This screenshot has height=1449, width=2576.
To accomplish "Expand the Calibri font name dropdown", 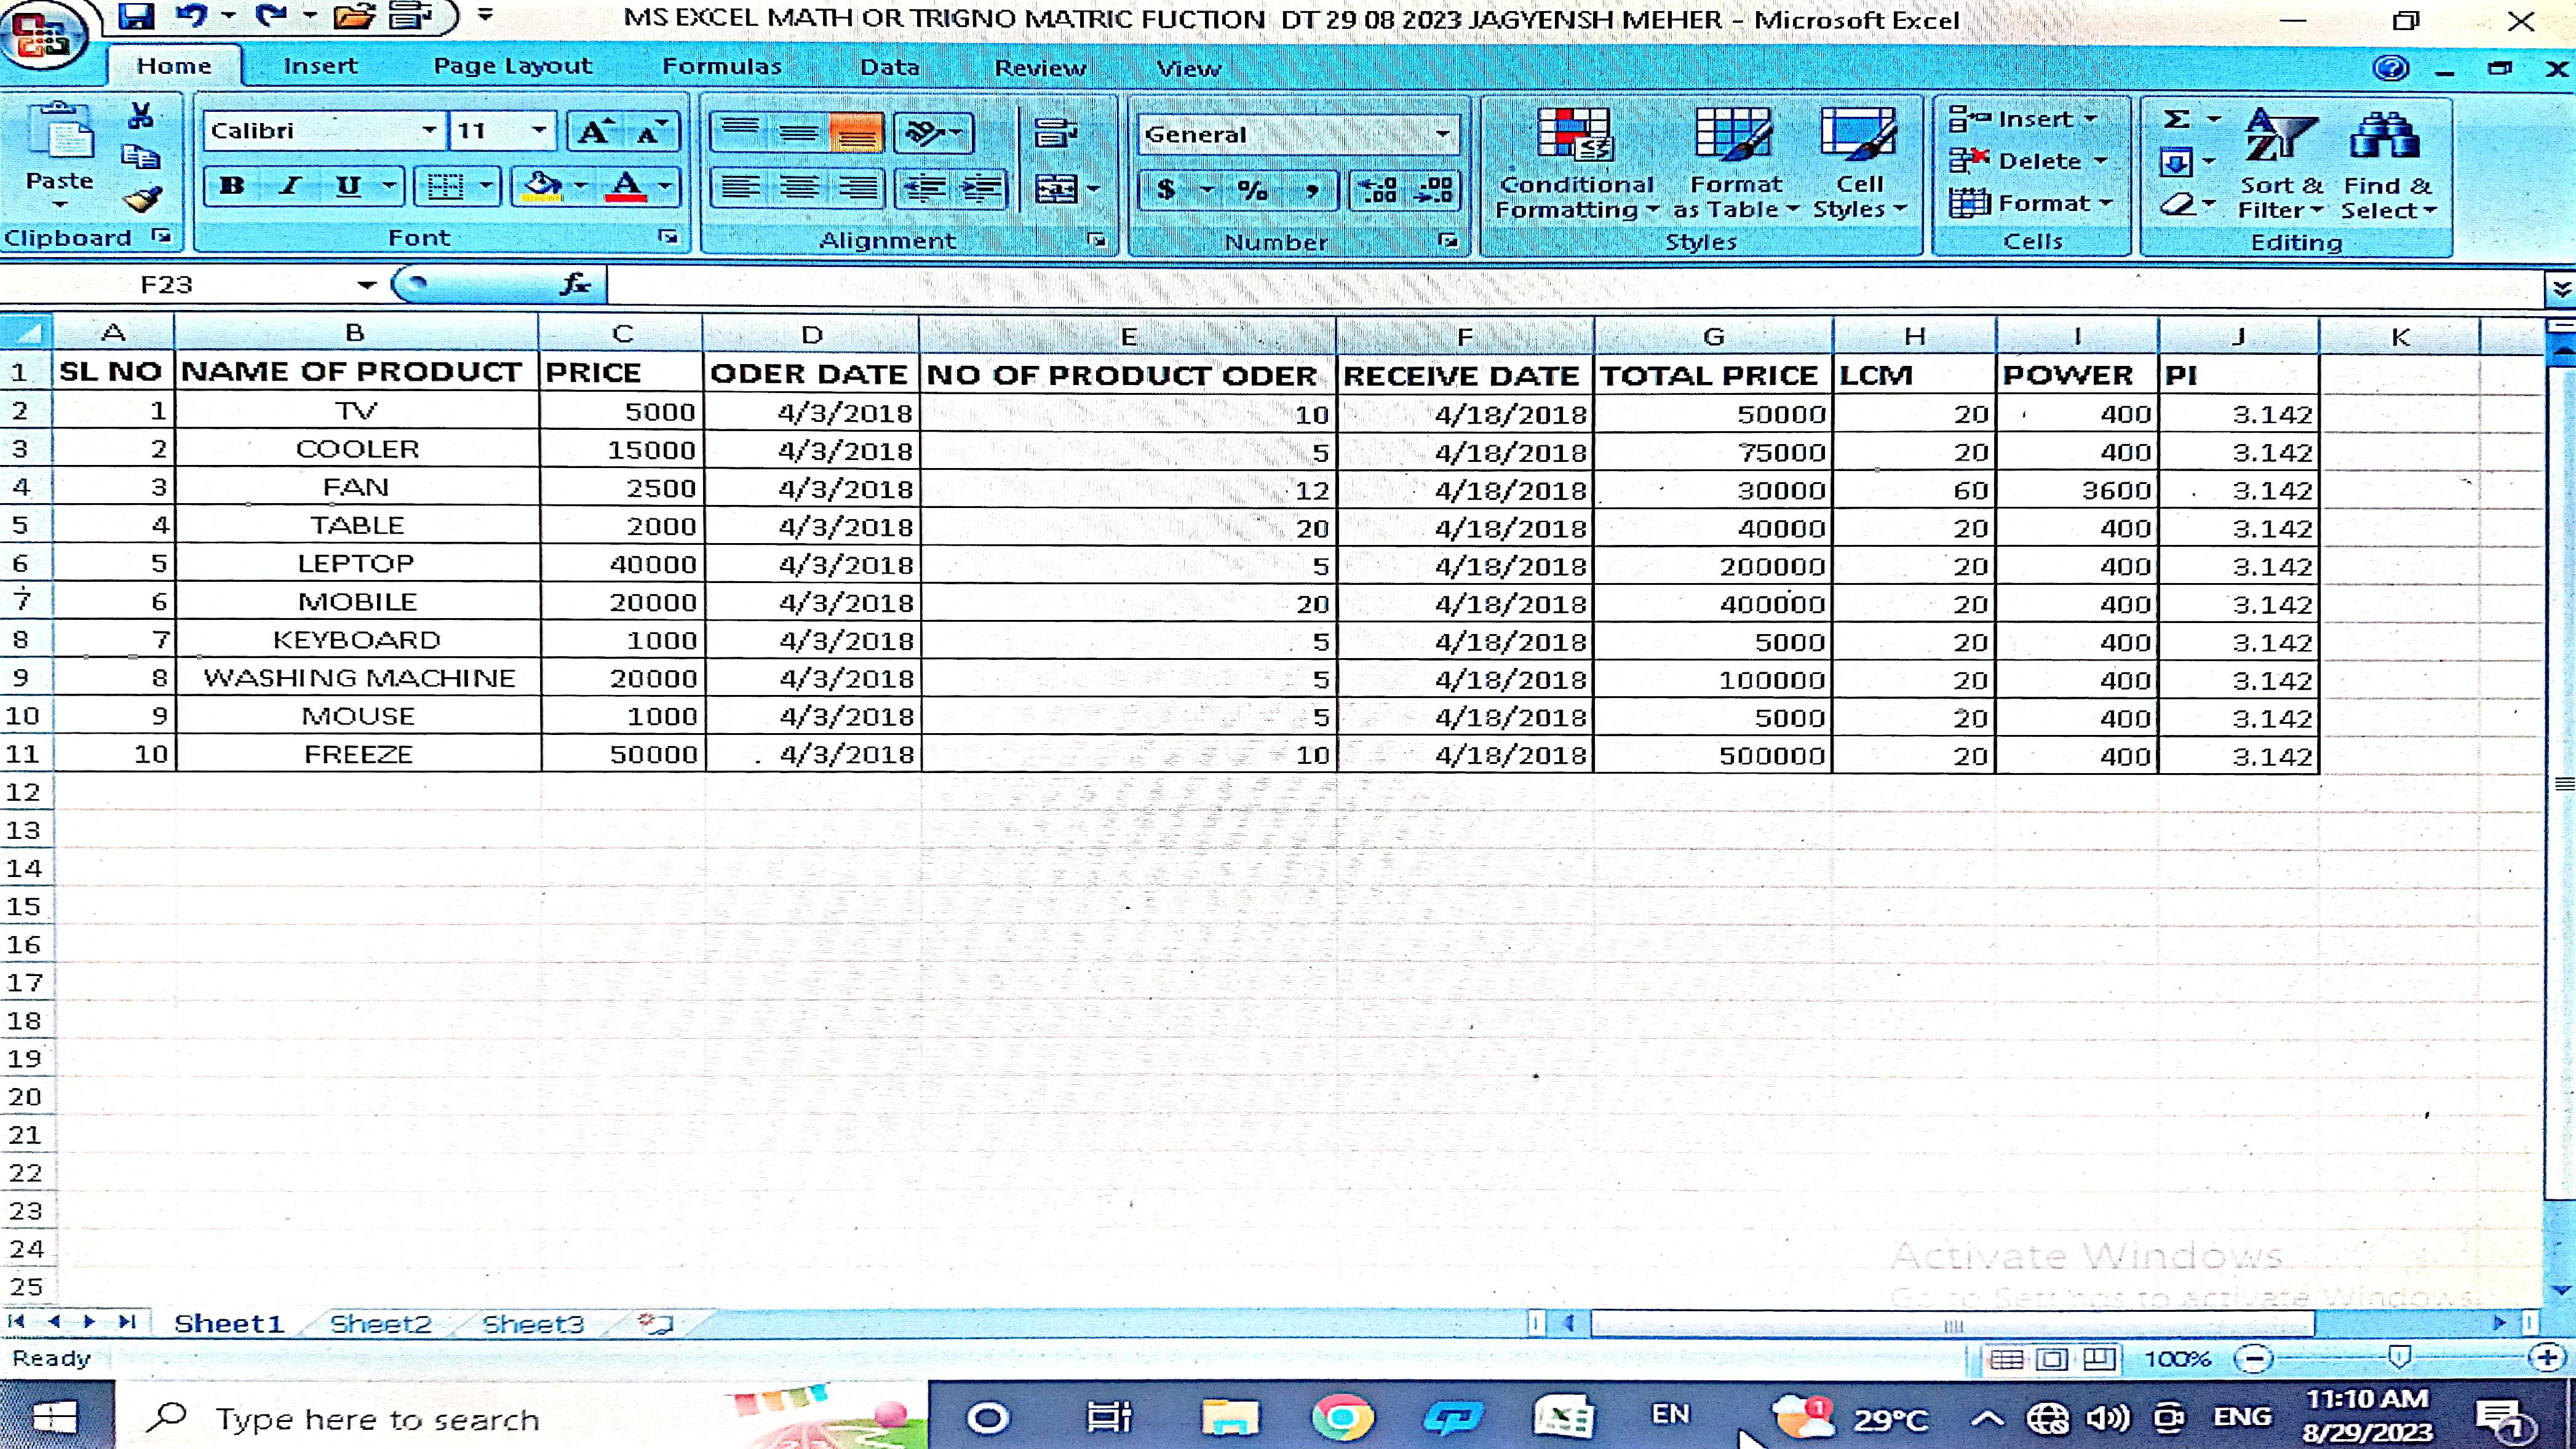I will [429, 130].
